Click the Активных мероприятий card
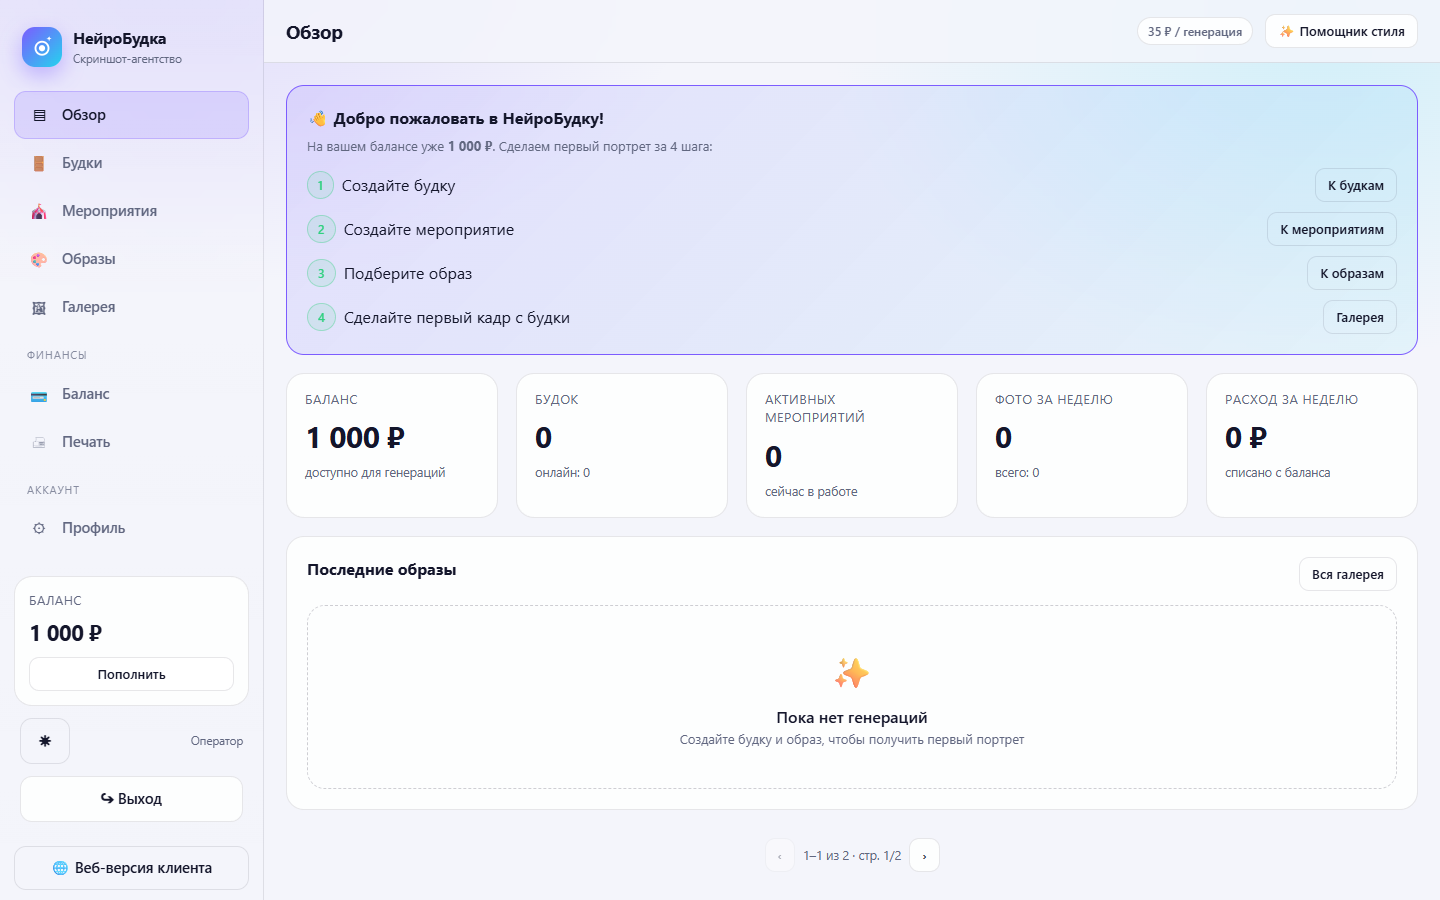The image size is (1440, 900). [x=852, y=445]
